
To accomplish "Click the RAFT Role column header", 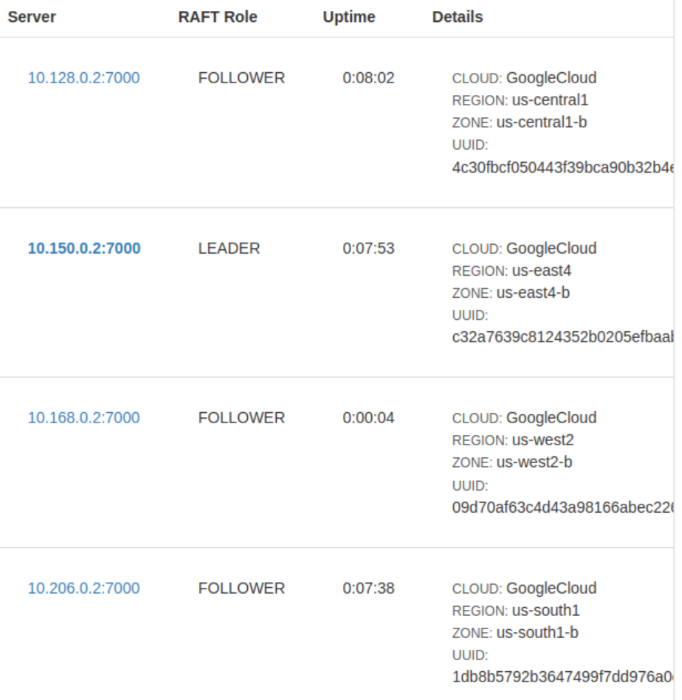I will click(x=218, y=17).
